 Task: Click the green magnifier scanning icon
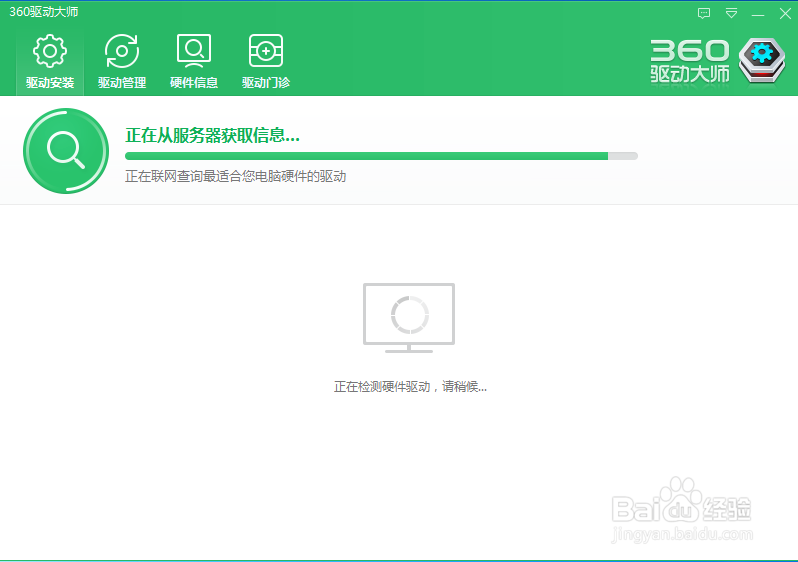[x=66, y=151]
